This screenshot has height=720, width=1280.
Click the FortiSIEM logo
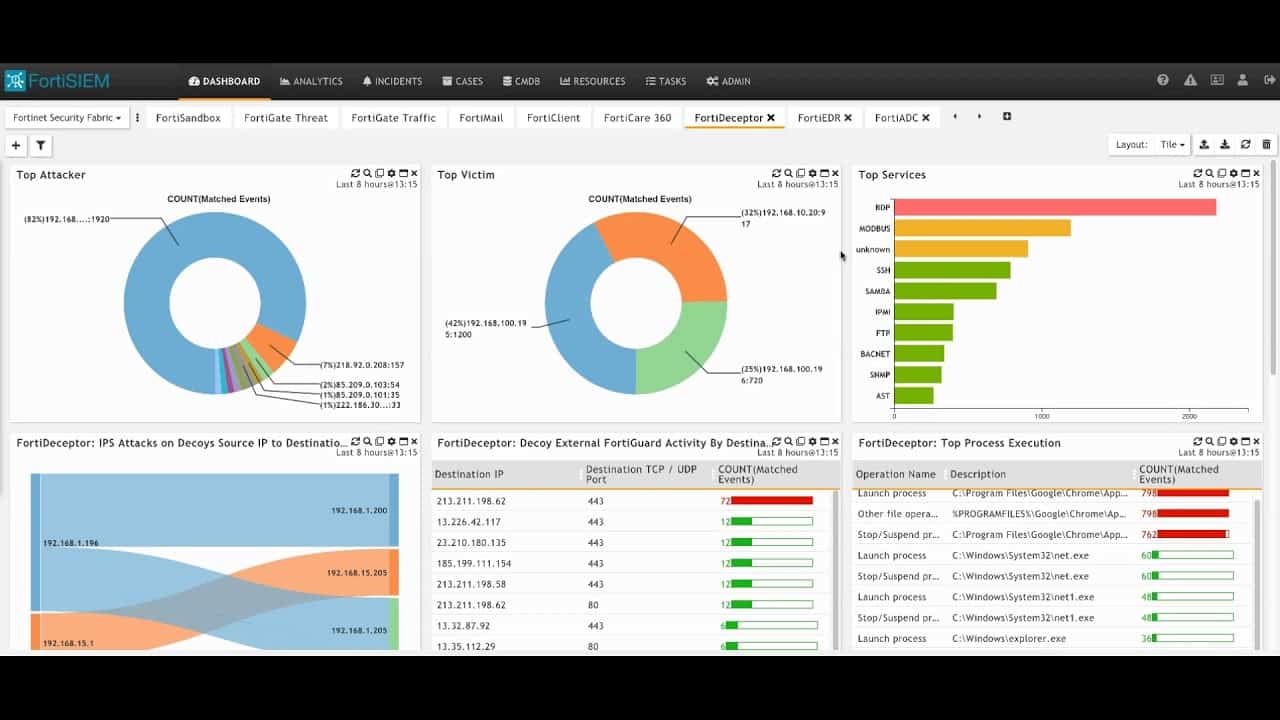click(x=57, y=81)
